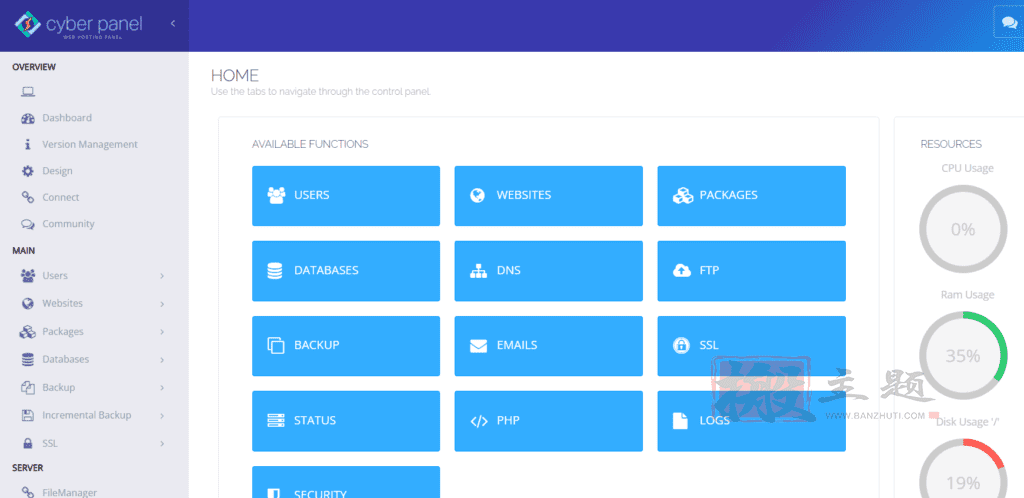Click the PHP tile code icon
The width and height of the screenshot is (1024, 498).
click(479, 421)
